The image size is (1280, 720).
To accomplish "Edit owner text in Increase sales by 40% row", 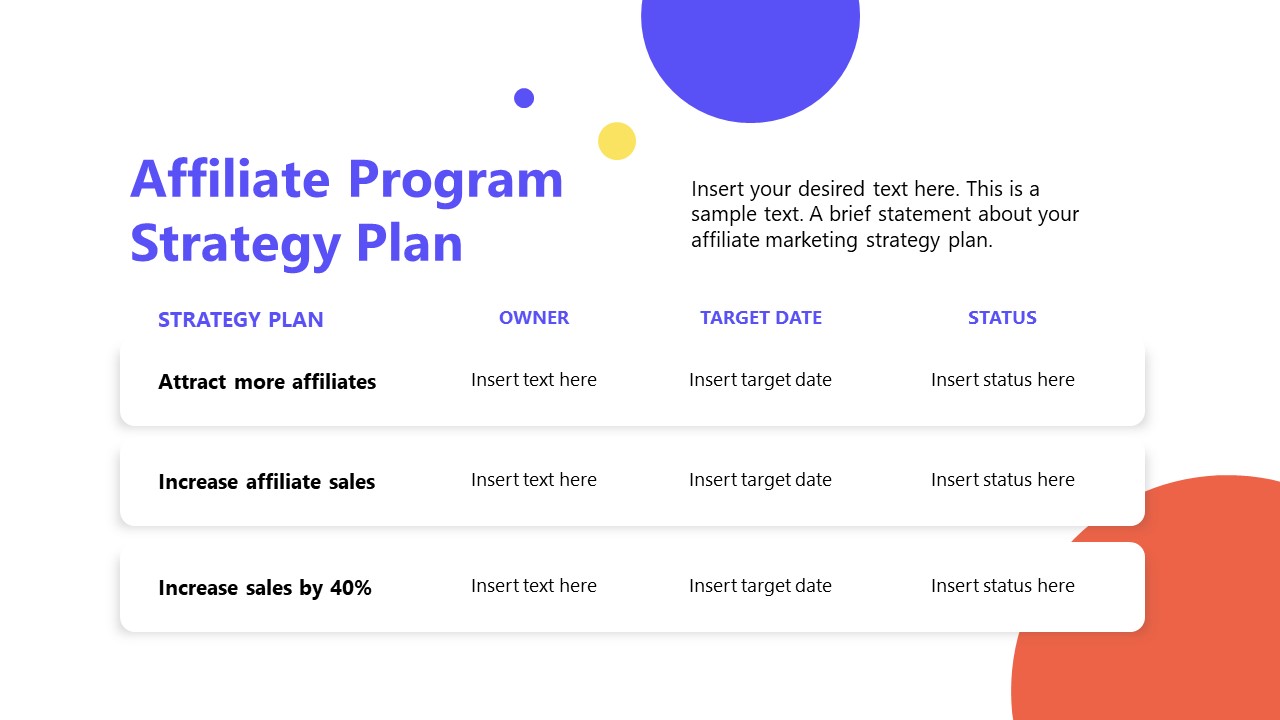I will coord(534,586).
